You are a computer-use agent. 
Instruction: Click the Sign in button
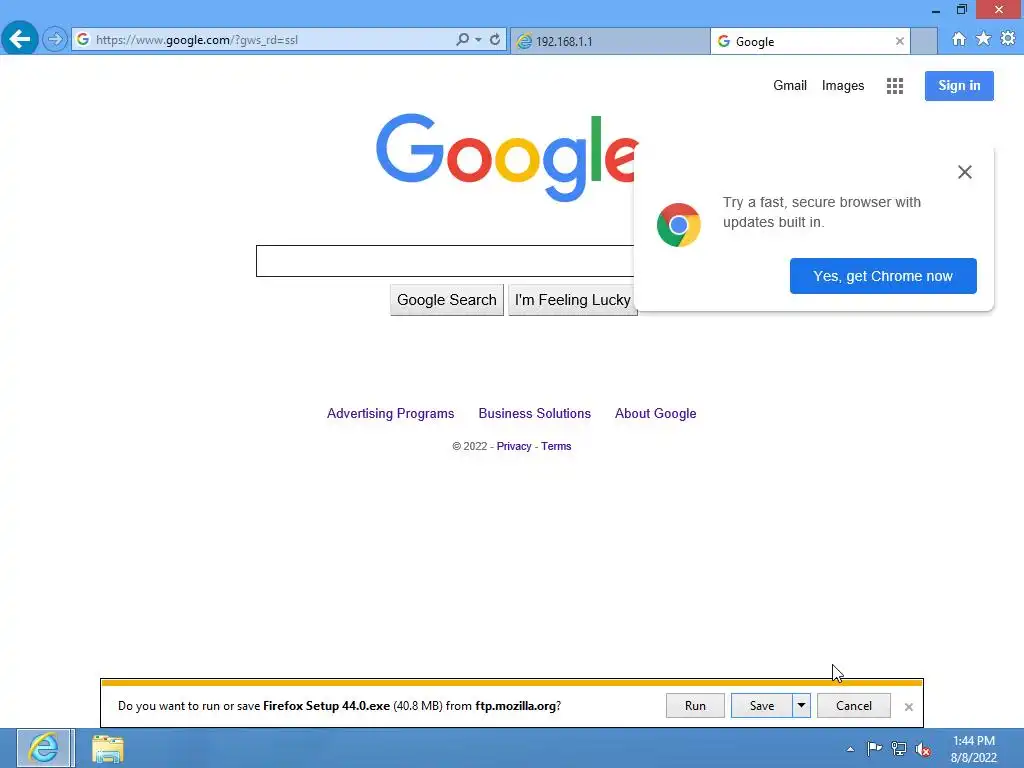(959, 86)
